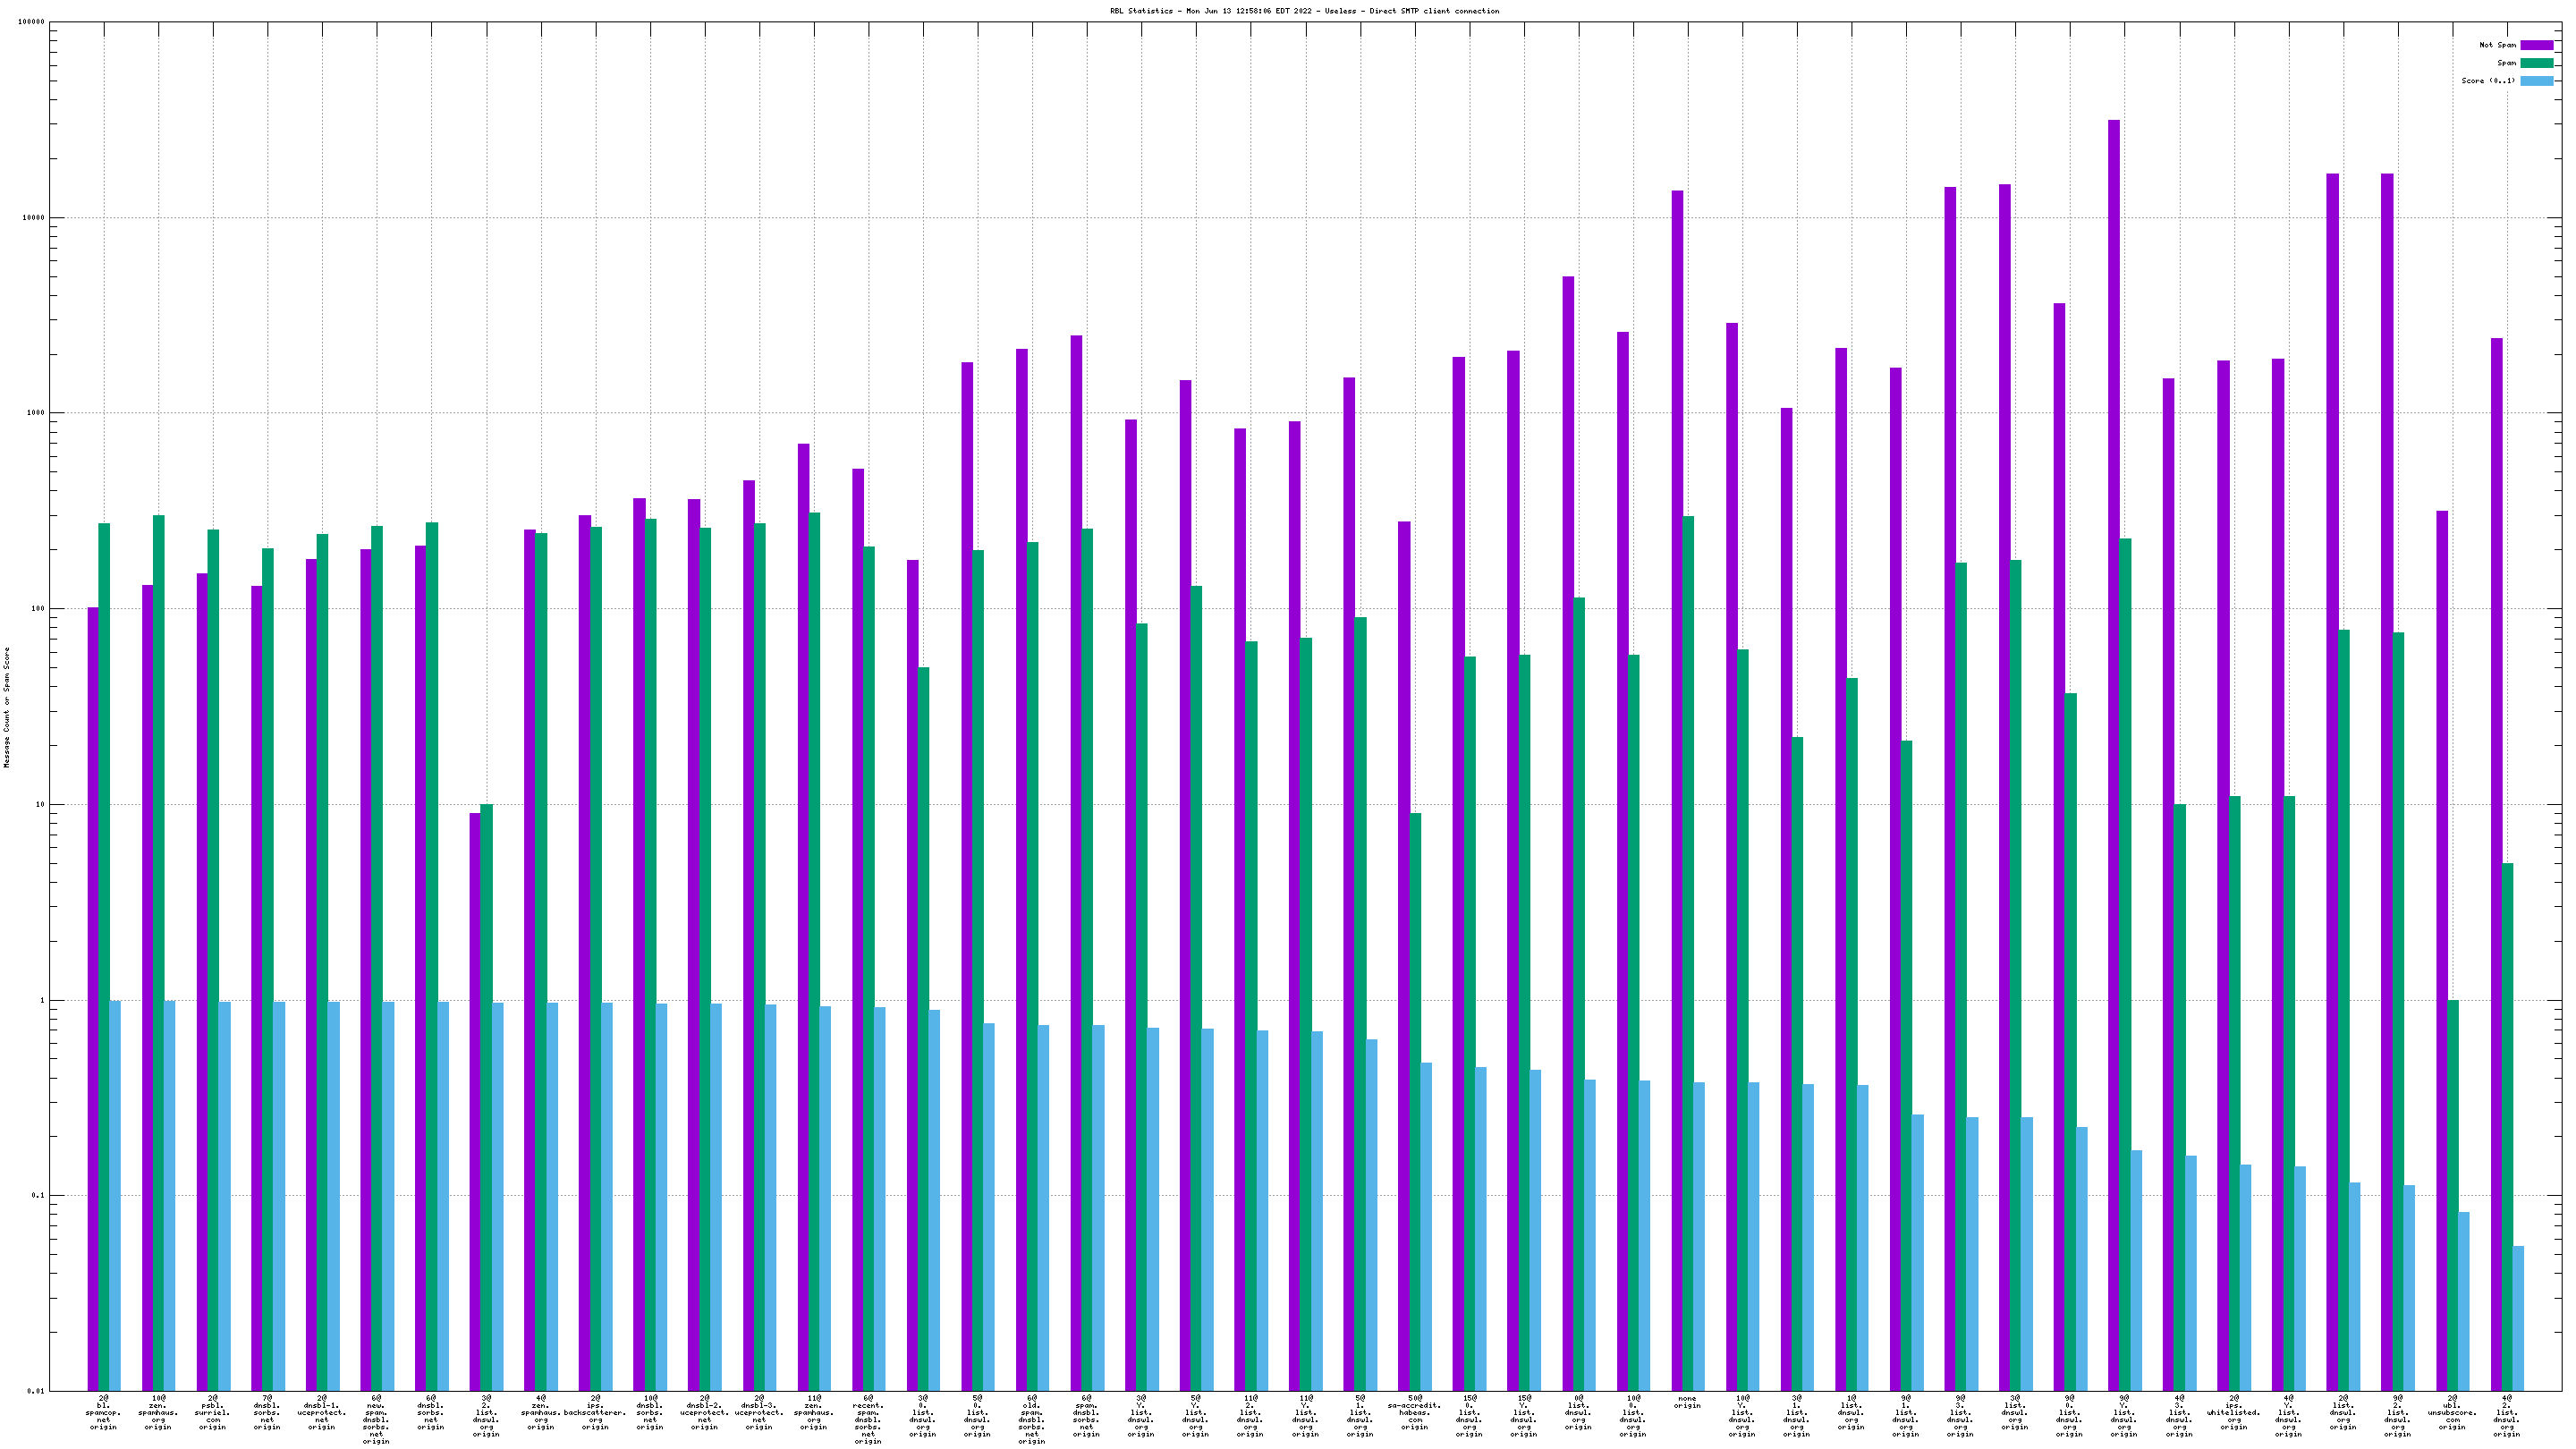This screenshot has height=1449, width=2576.
Task: Click the green Spam legend swatch
Action: pyautogui.click(x=2535, y=63)
